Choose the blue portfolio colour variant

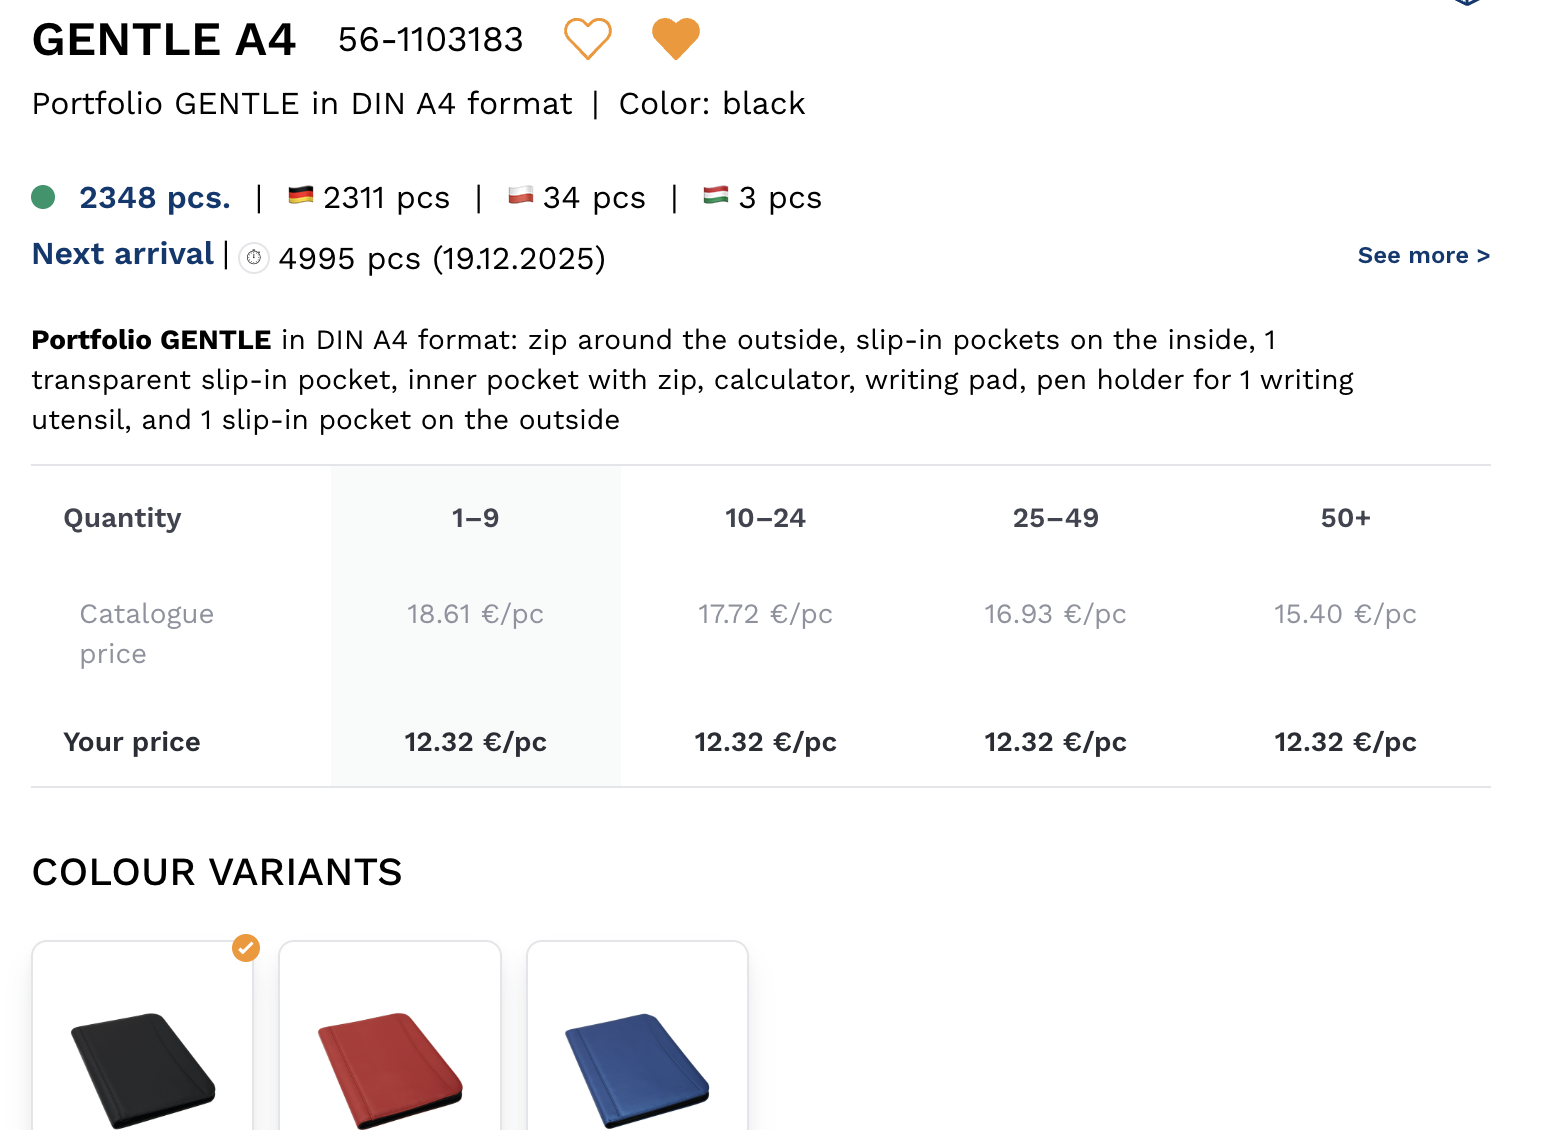(637, 1065)
